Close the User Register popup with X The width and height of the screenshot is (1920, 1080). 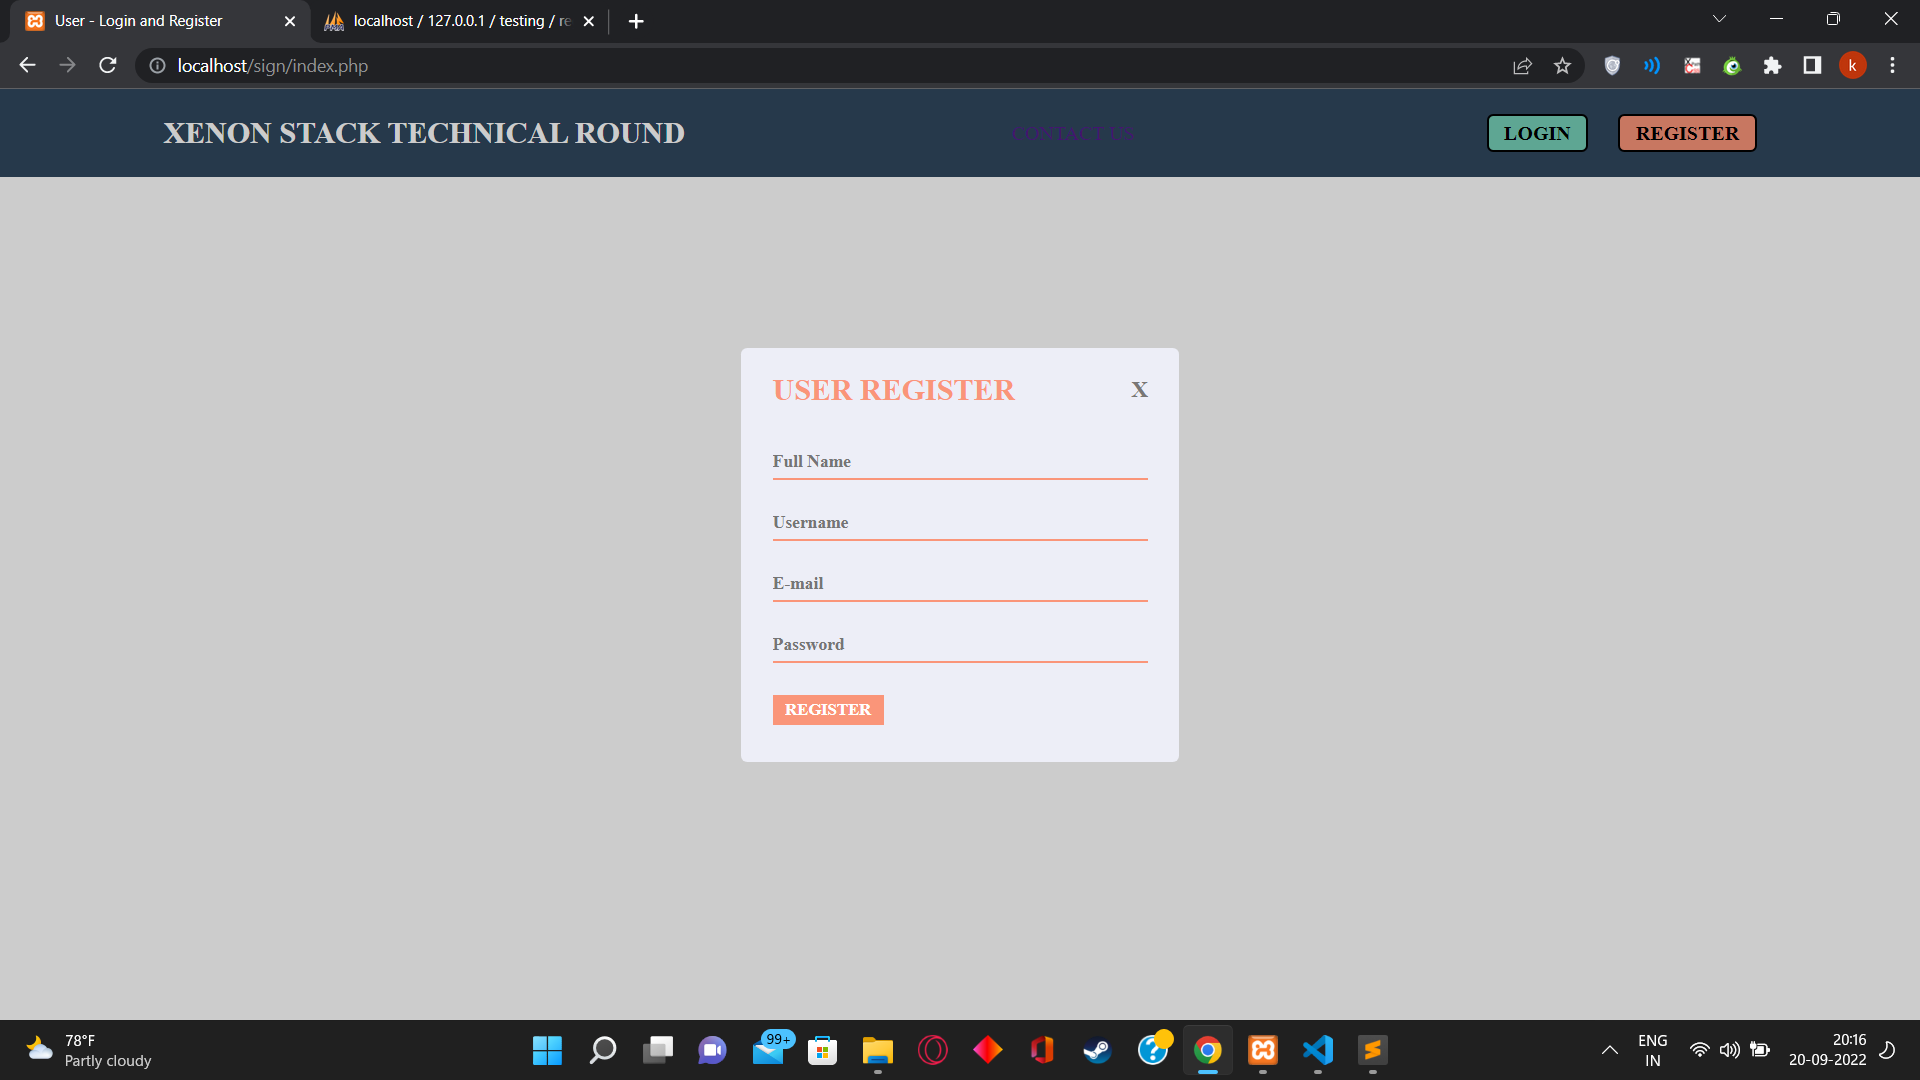click(1139, 390)
